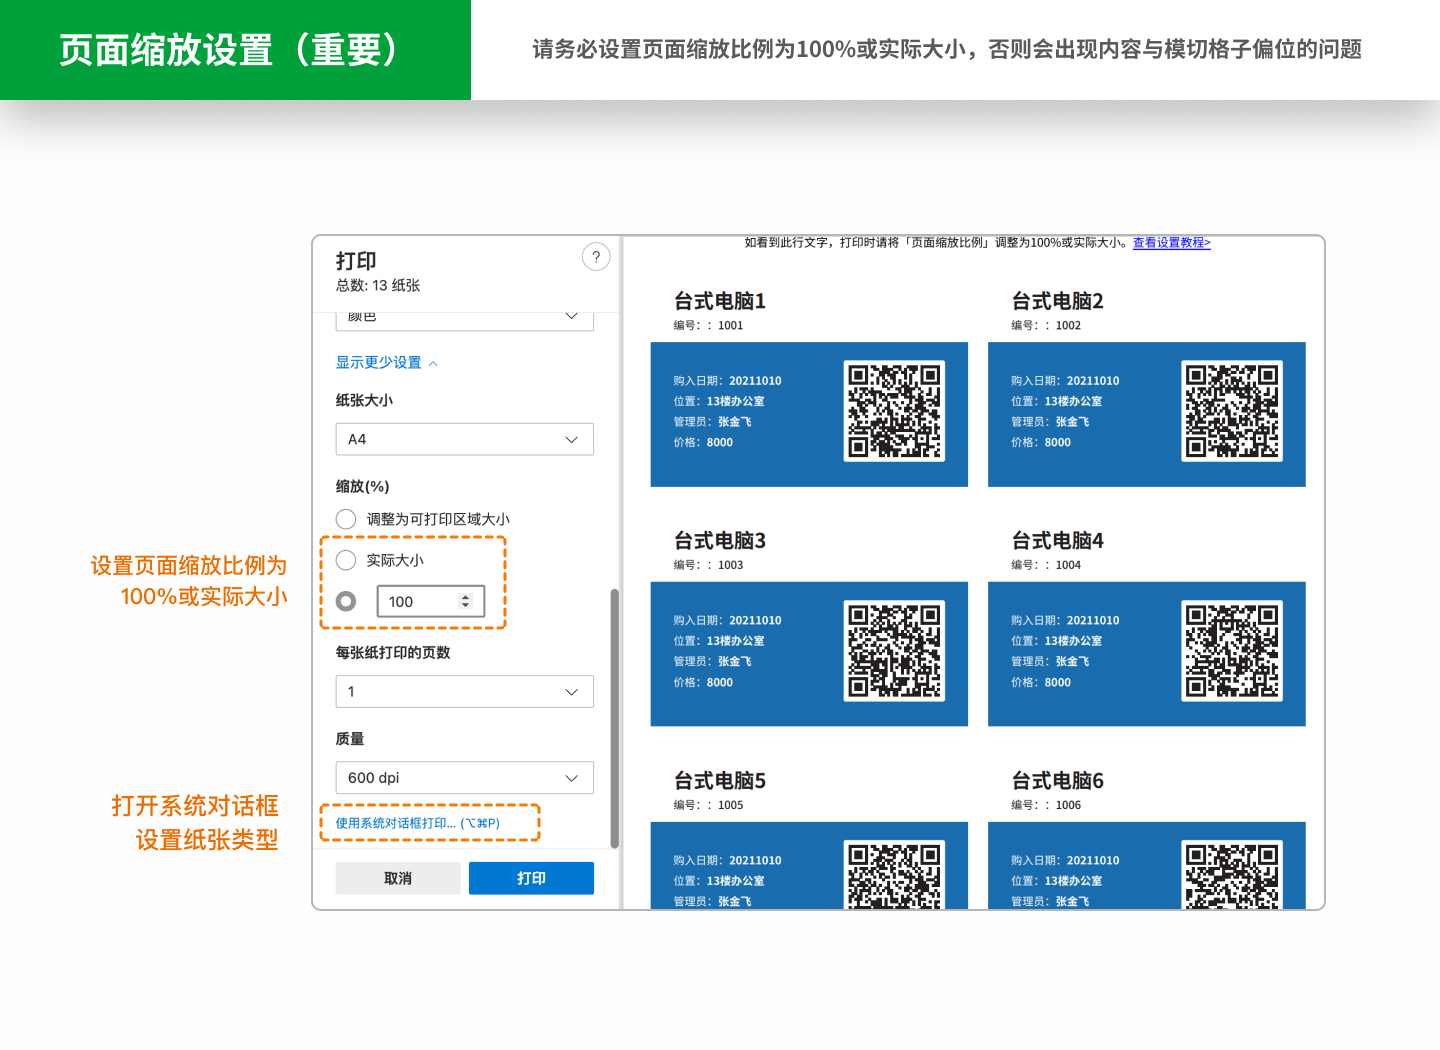Open the 纸张大小 A4 dropdown
Image resolution: width=1440 pixels, height=1050 pixels.
pyautogui.click(x=464, y=439)
